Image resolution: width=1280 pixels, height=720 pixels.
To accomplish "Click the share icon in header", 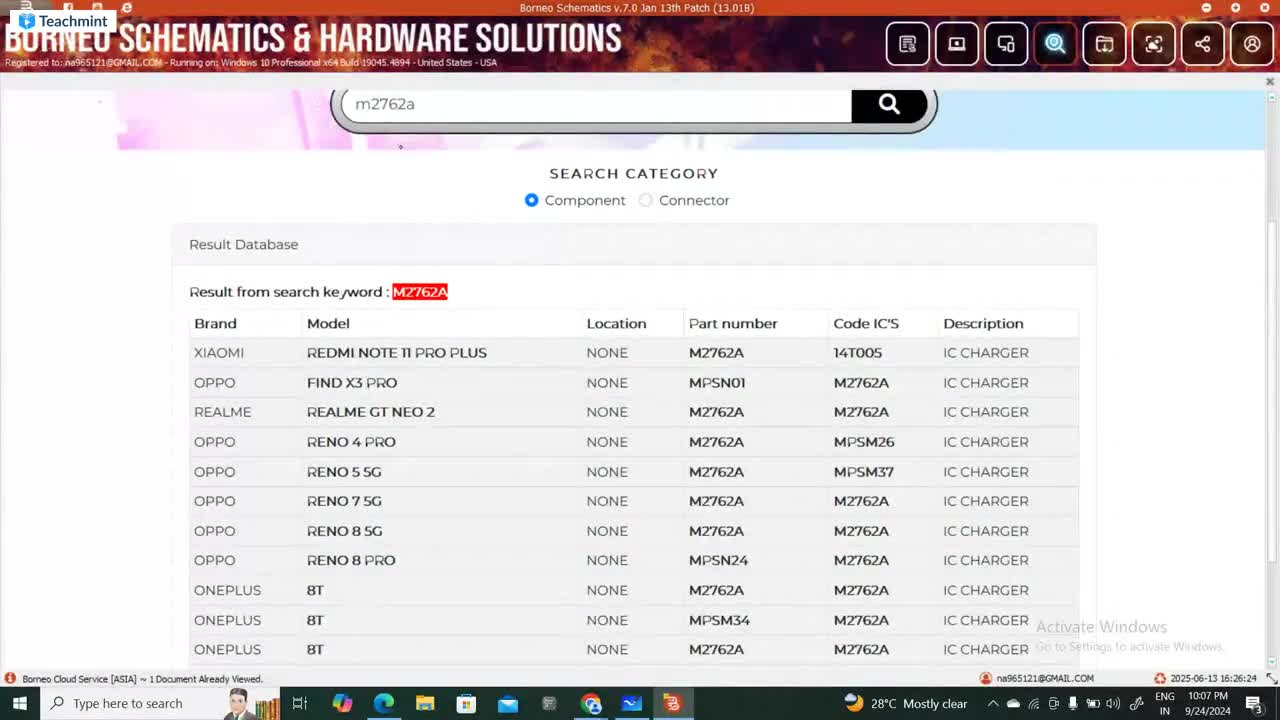I will coord(1202,44).
